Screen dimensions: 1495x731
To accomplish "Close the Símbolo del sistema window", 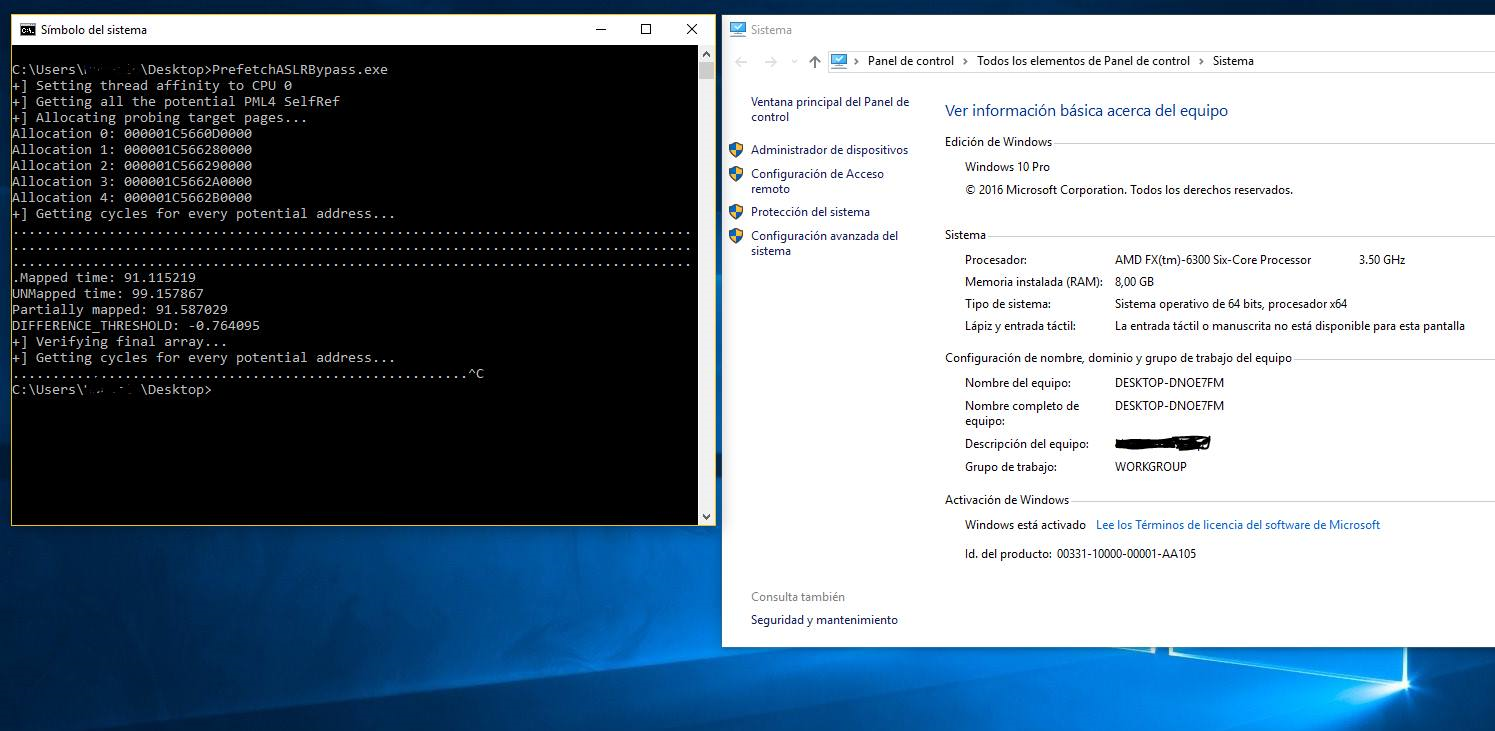I will click(x=692, y=29).
